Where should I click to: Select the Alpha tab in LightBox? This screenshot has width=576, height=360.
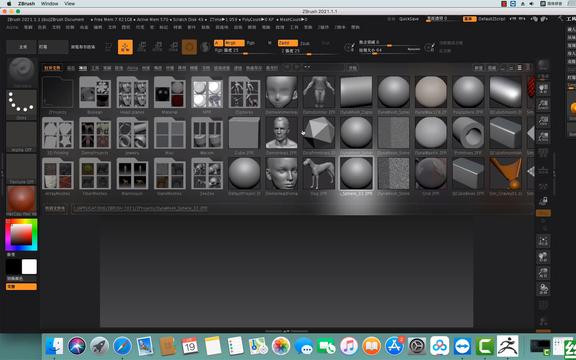tap(132, 68)
